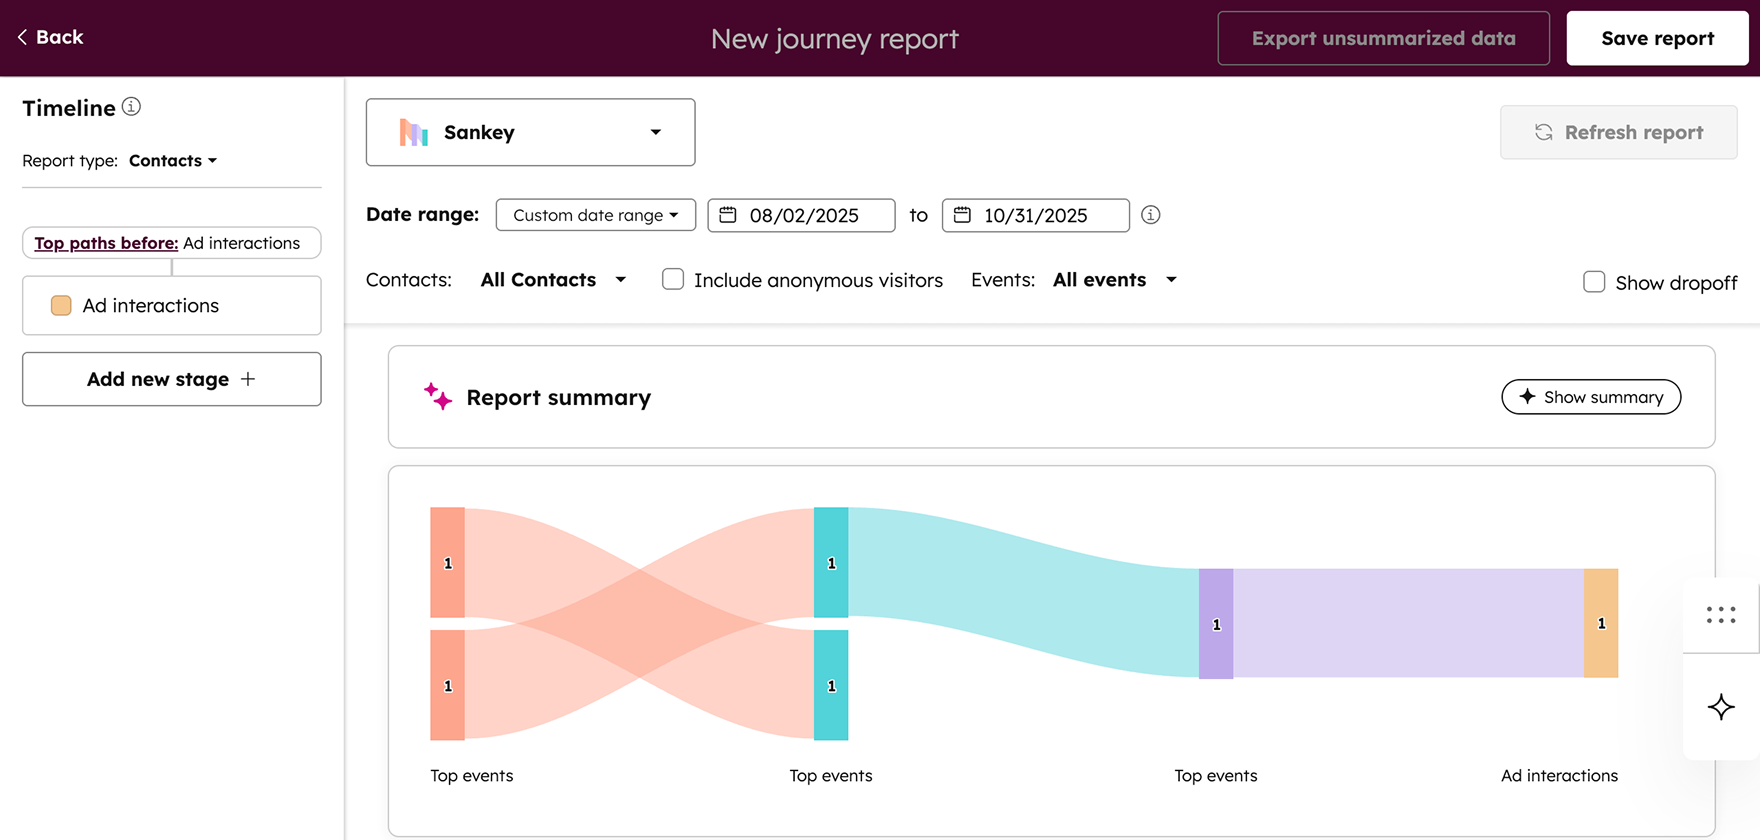1760x840 pixels.
Task: Expand the All Contacts filter dropdown
Action: click(553, 280)
